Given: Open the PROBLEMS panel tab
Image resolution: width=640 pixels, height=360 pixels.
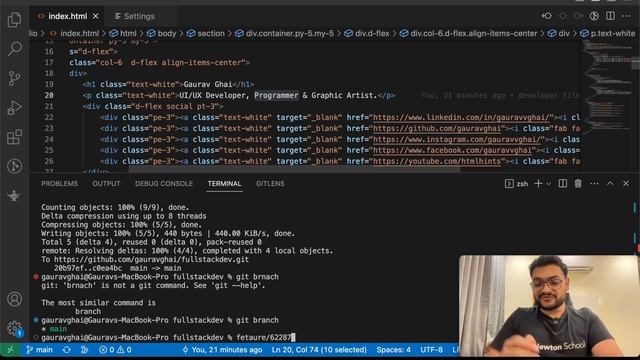Looking at the screenshot, I should [59, 184].
